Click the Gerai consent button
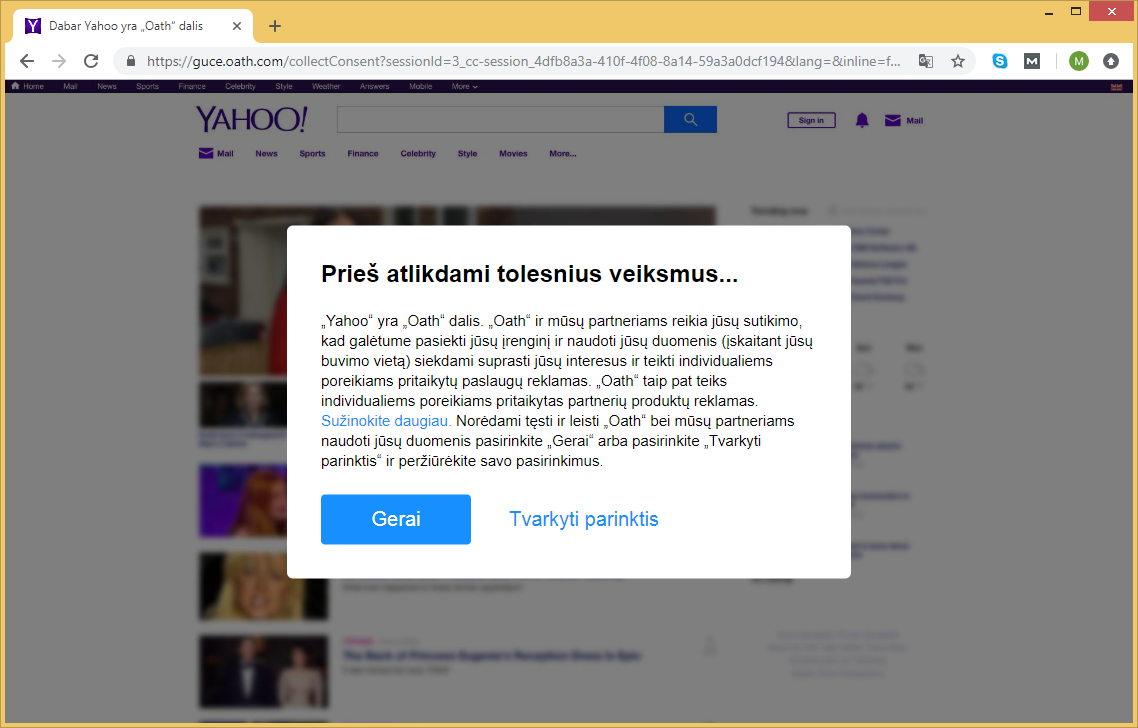Image resolution: width=1138 pixels, height=728 pixels. (x=395, y=519)
